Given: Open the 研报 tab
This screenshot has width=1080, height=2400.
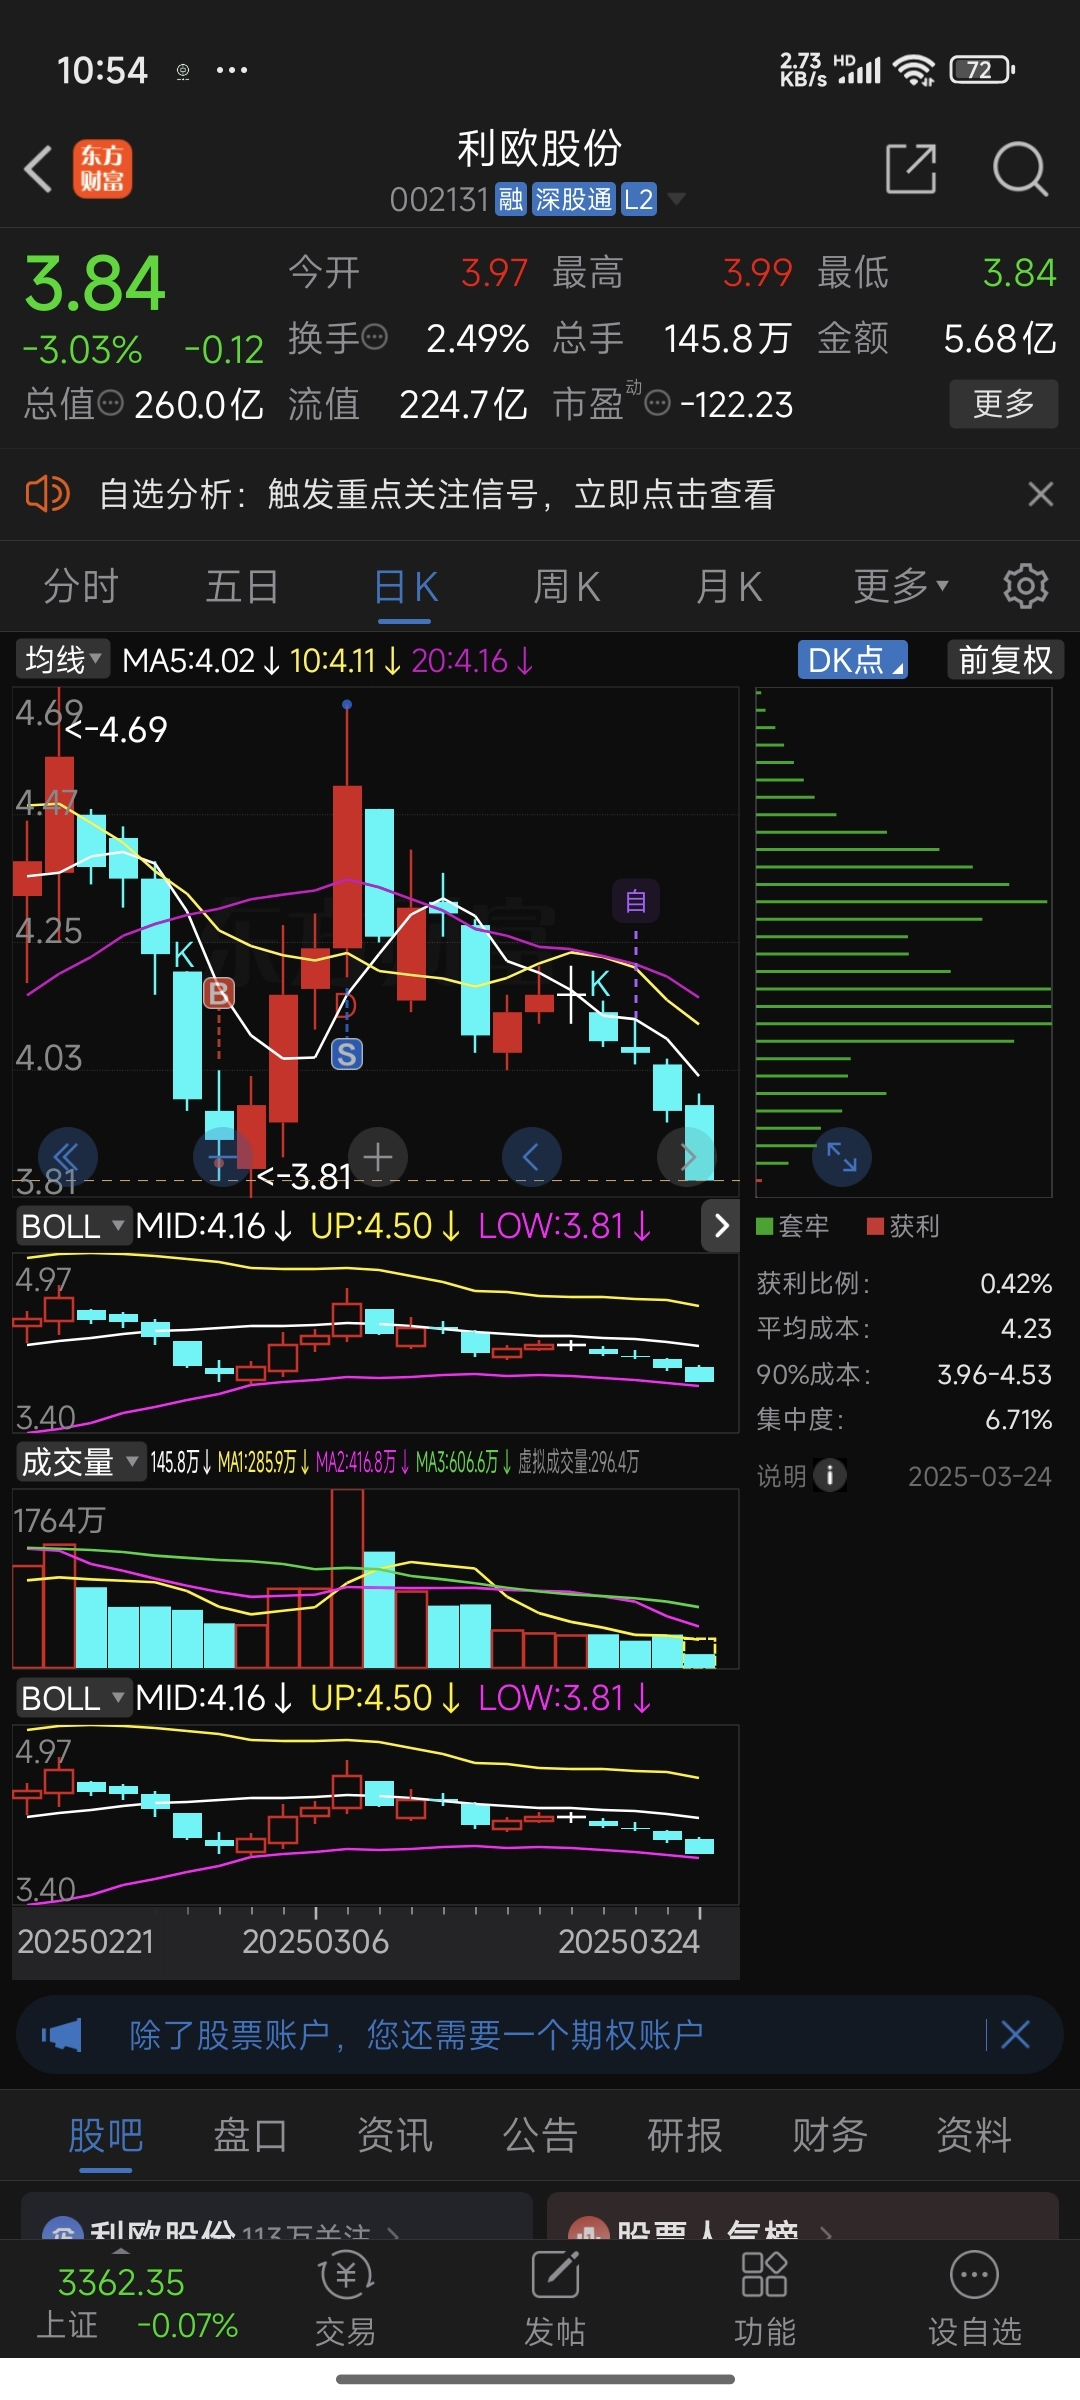Looking at the screenshot, I should (685, 2135).
